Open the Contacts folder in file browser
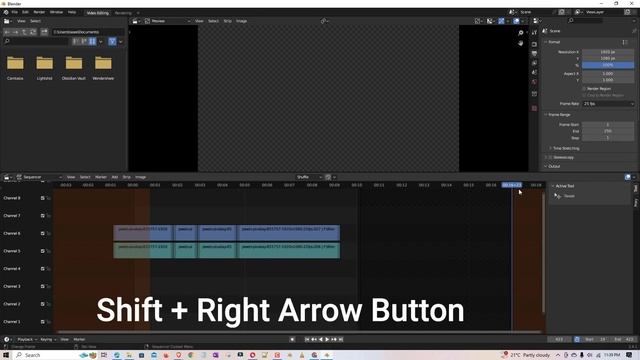The width and height of the screenshot is (640, 360). coord(15,68)
